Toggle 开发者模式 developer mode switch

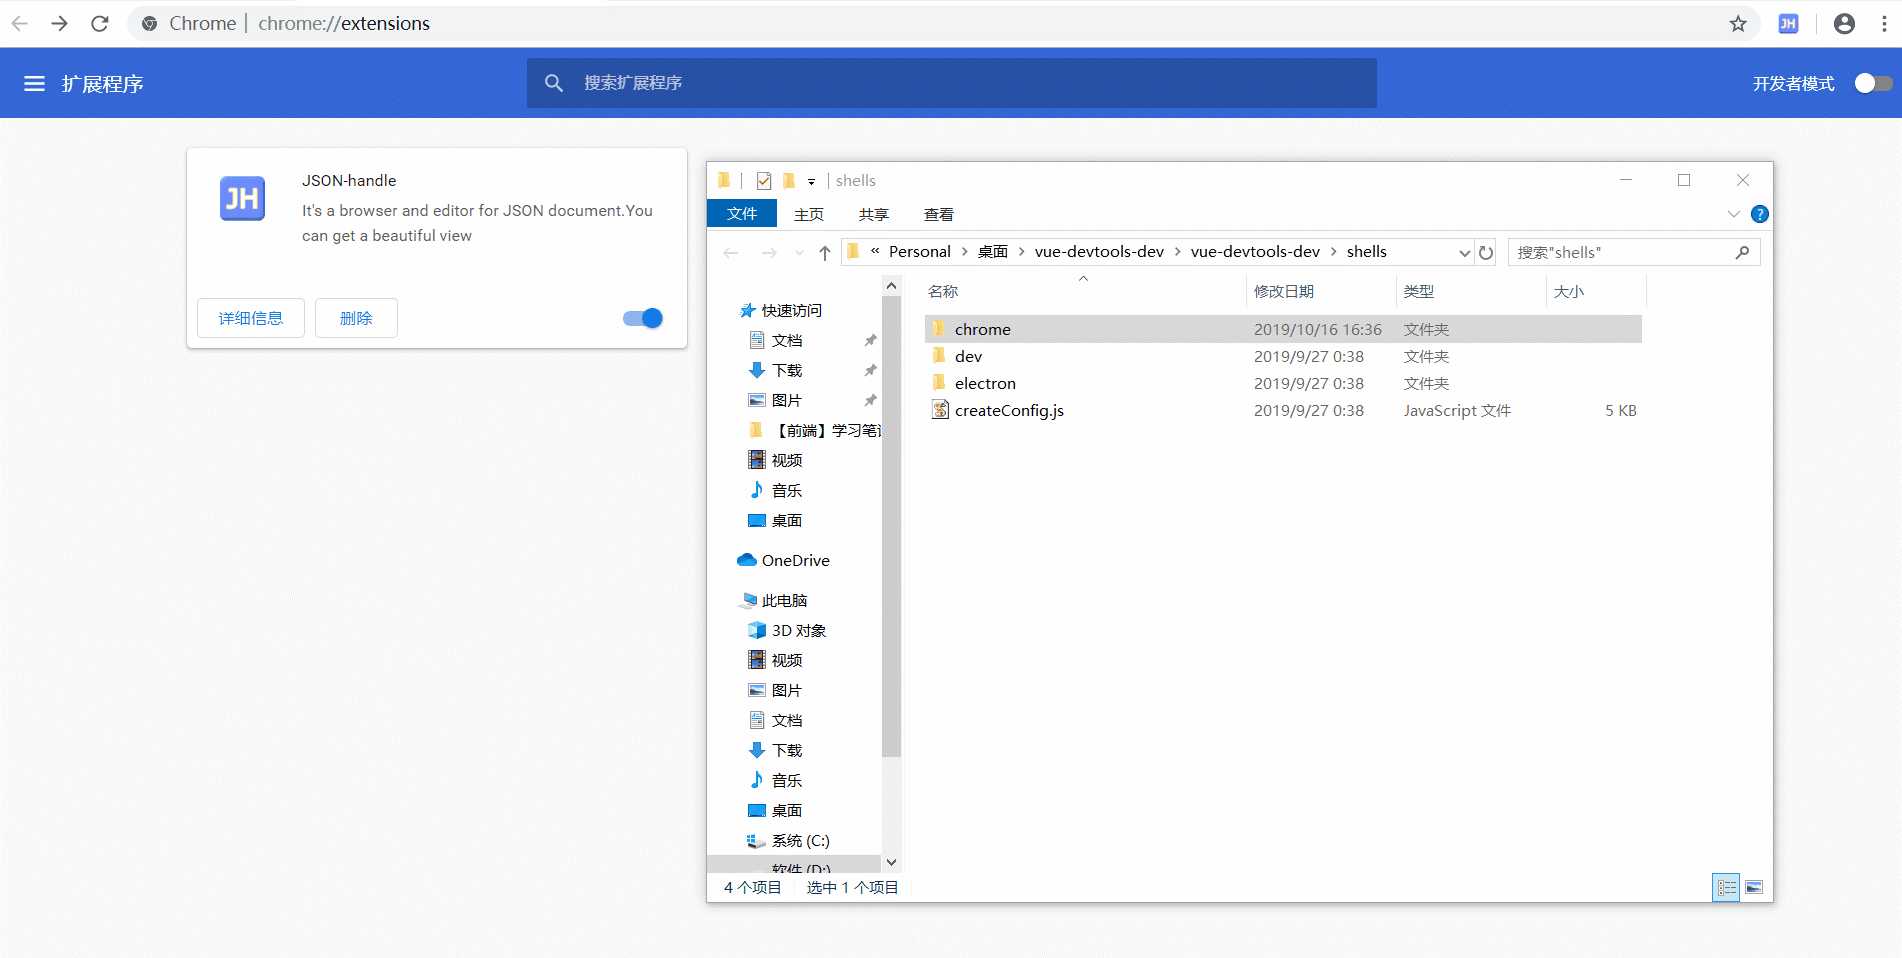pyautogui.click(x=1873, y=84)
